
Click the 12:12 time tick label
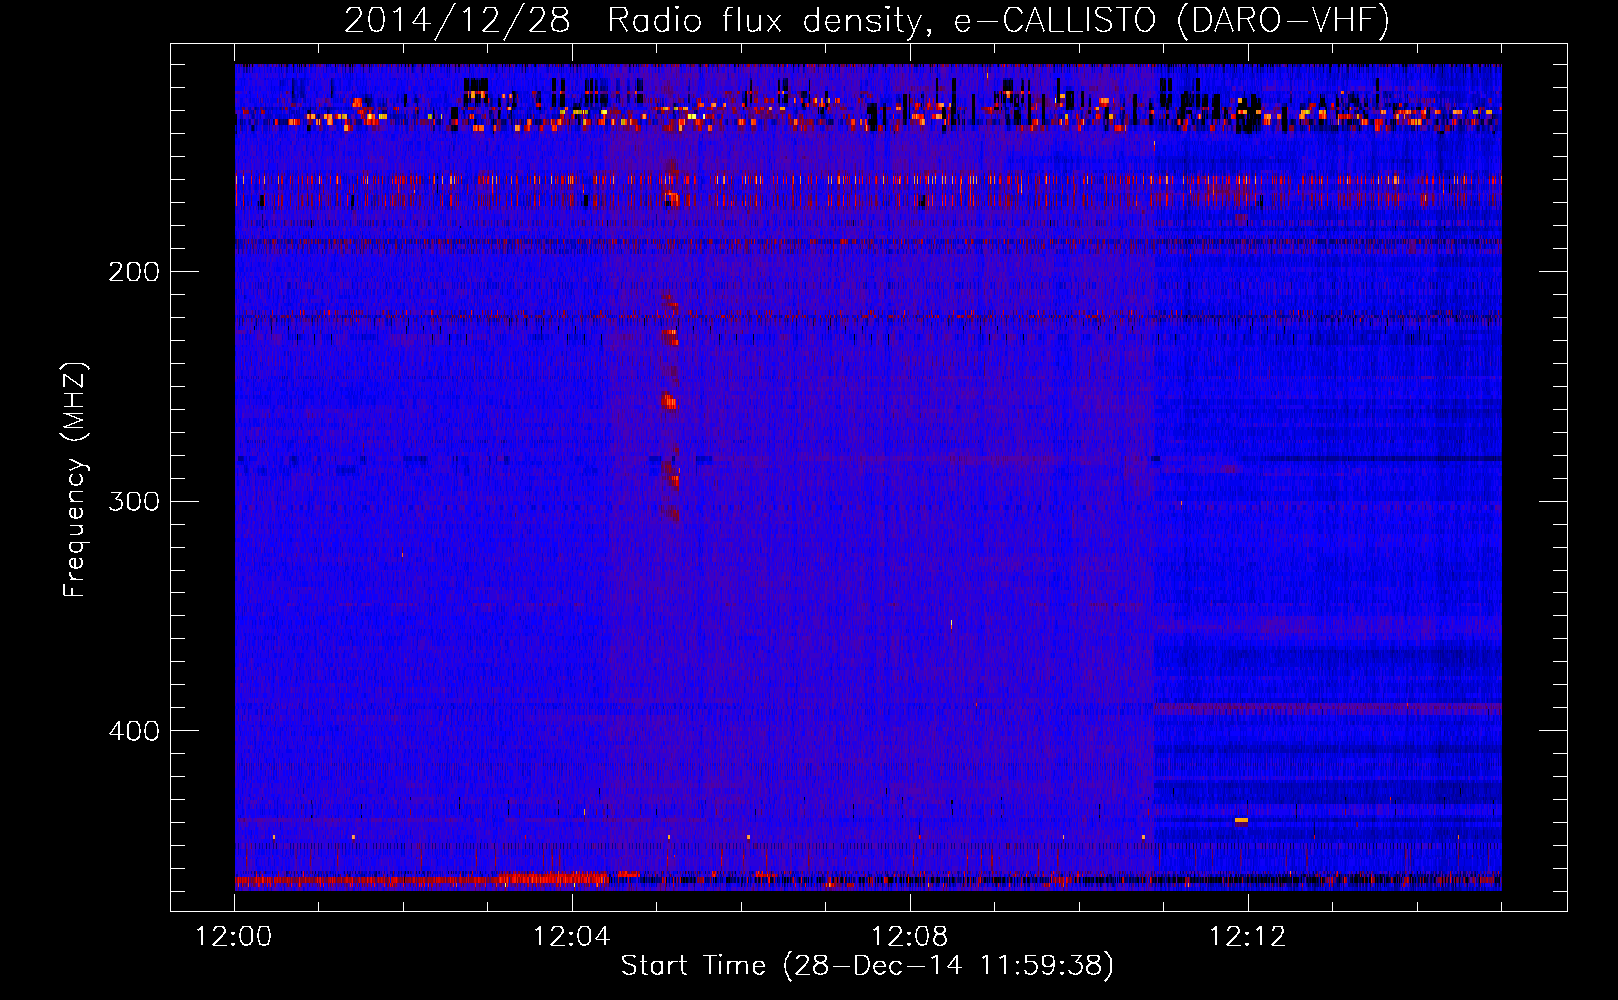tap(1248, 937)
